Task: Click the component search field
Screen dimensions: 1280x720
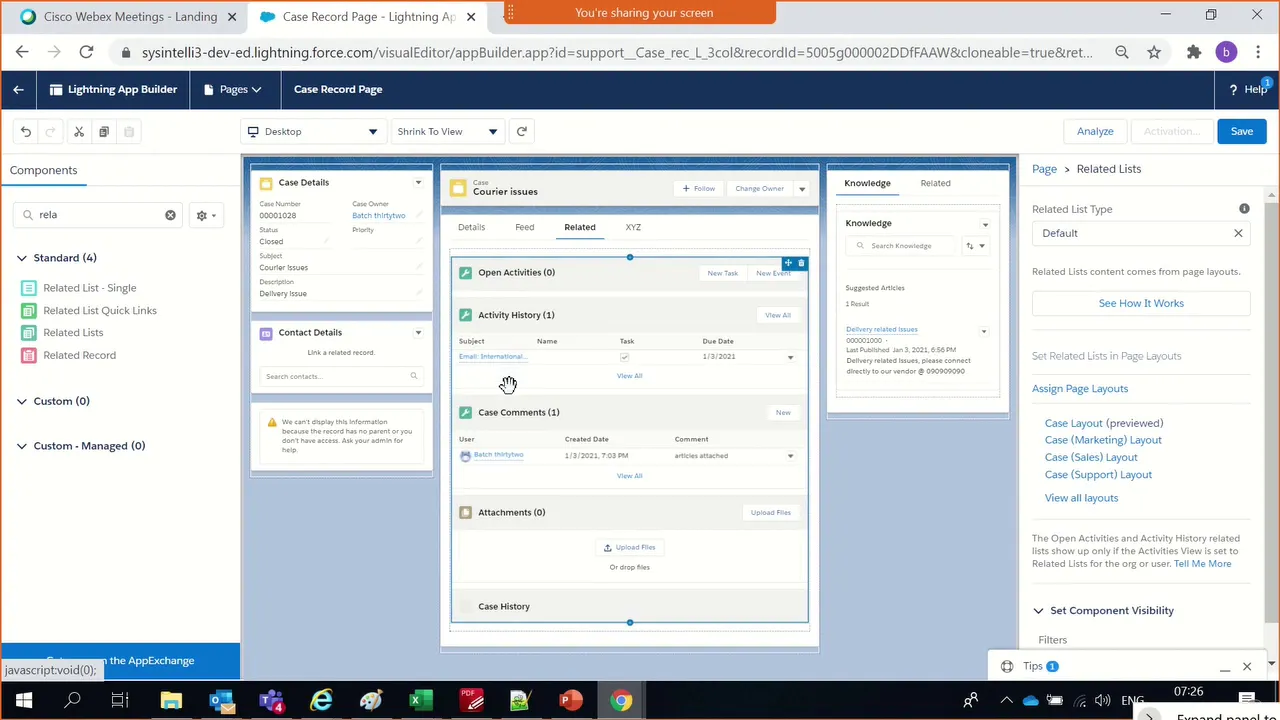Action: pos(96,215)
